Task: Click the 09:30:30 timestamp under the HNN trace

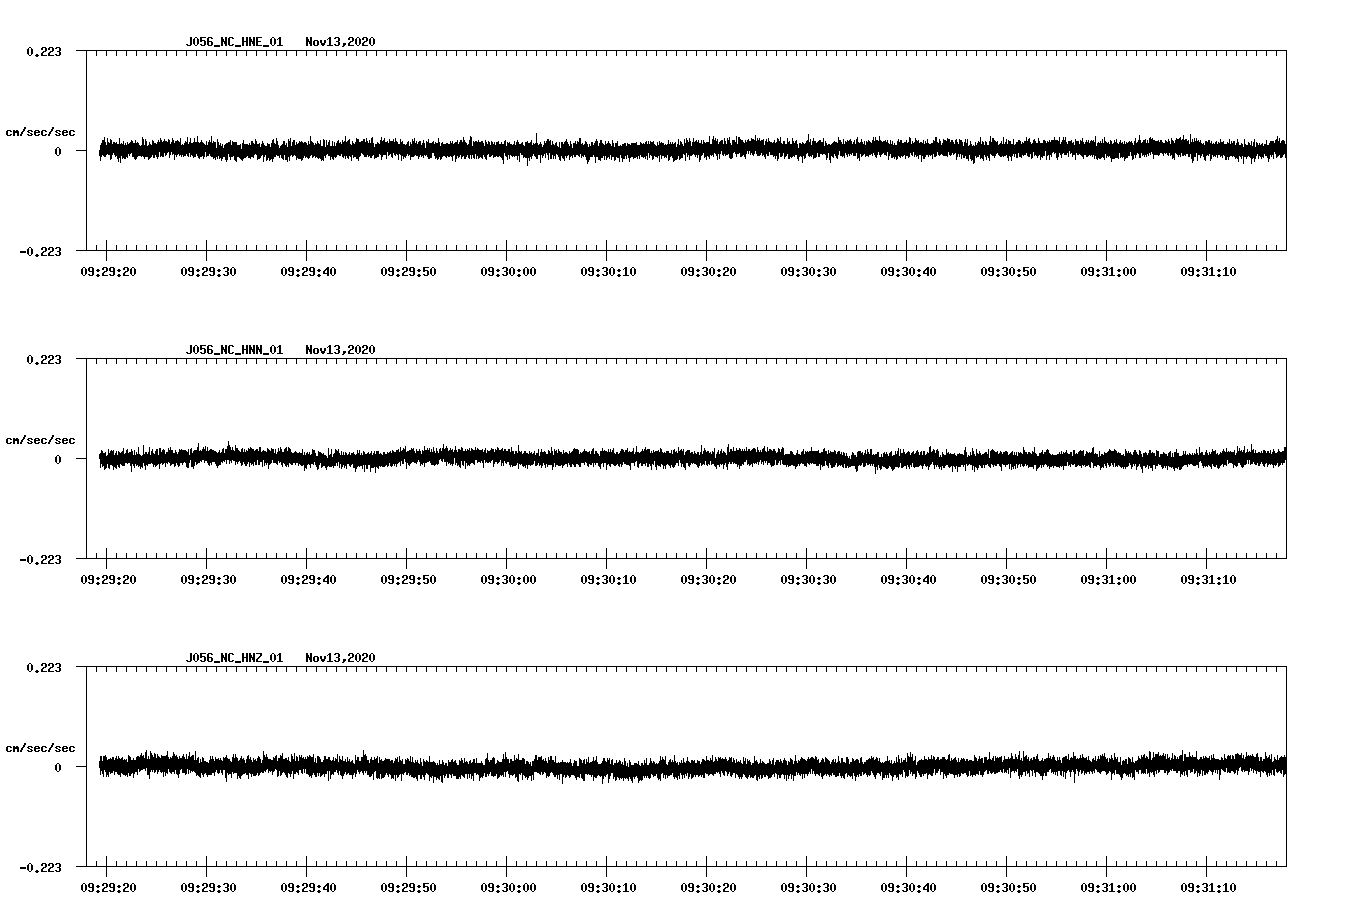Action: click(807, 577)
